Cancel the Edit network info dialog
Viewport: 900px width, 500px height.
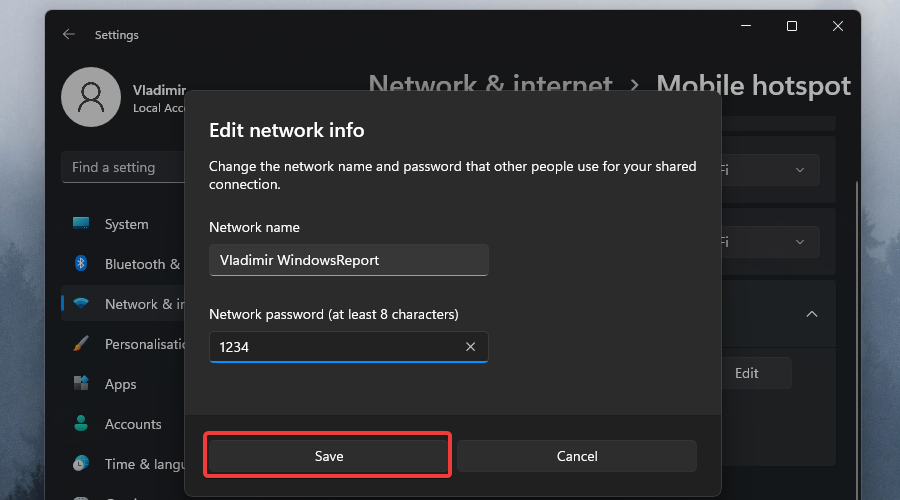pos(577,456)
